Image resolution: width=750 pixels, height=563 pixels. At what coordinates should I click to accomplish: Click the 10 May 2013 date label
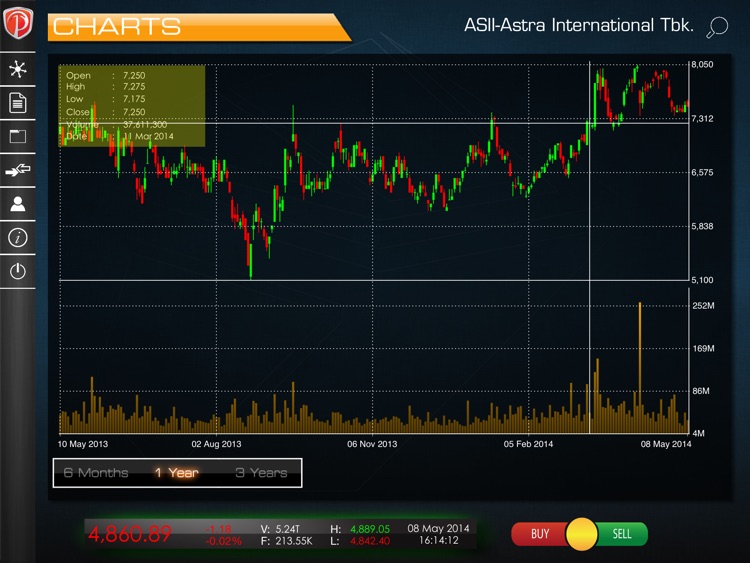[x=83, y=444]
